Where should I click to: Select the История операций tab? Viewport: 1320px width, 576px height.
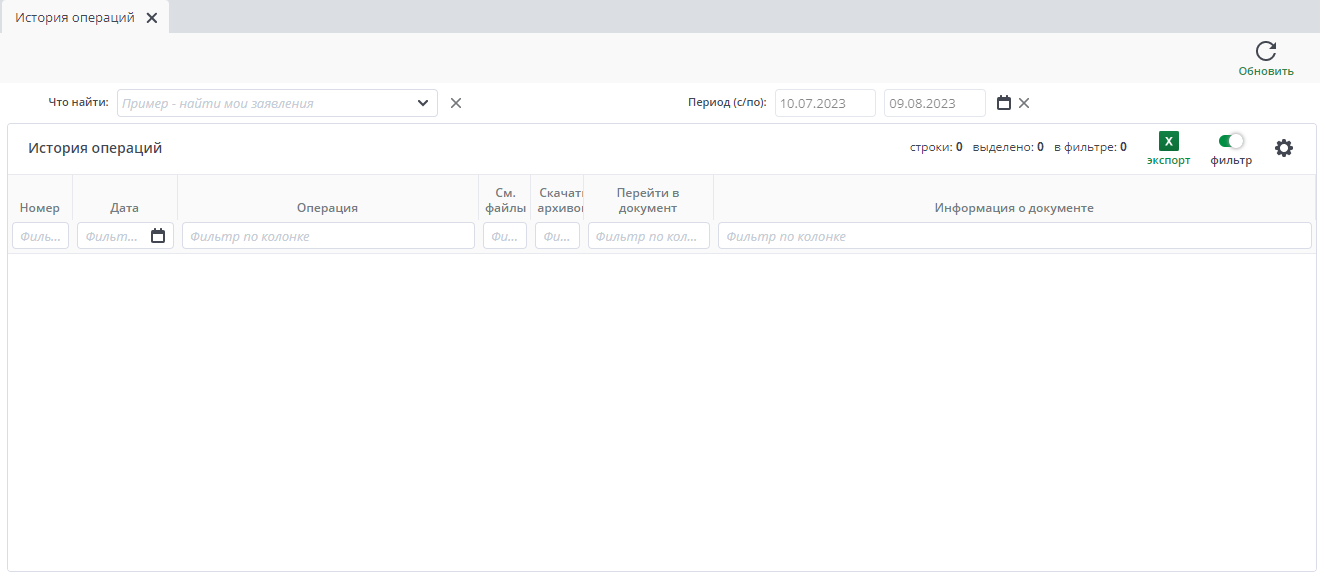(75, 18)
